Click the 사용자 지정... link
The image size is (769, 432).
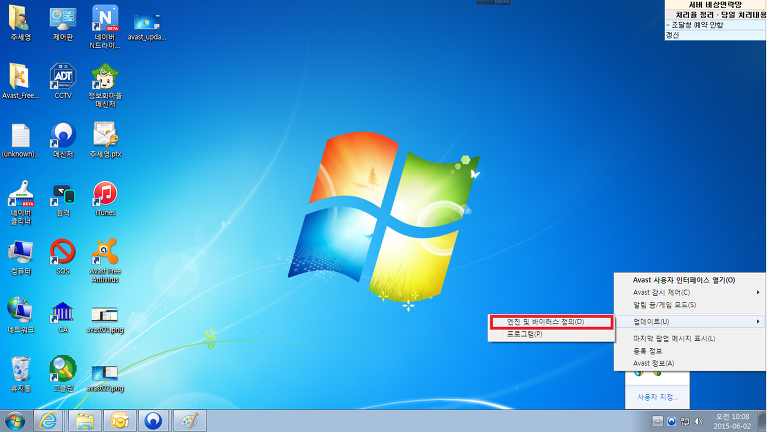pos(657,397)
